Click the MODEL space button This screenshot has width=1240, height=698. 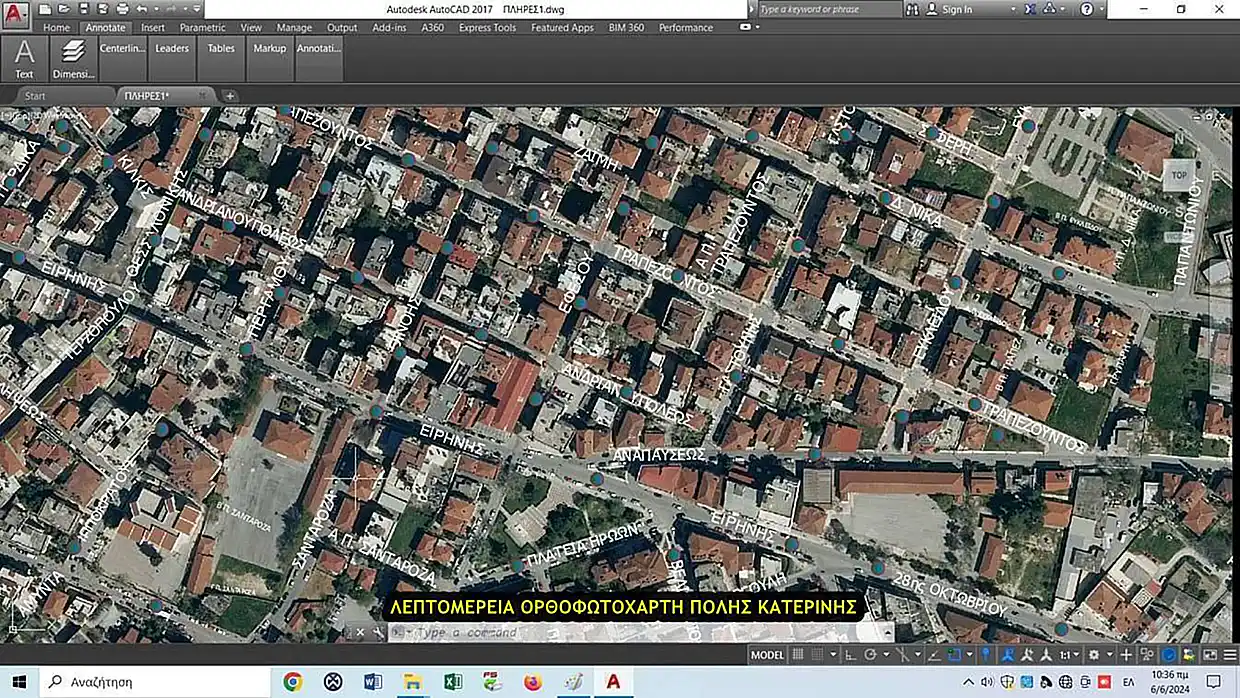click(767, 655)
